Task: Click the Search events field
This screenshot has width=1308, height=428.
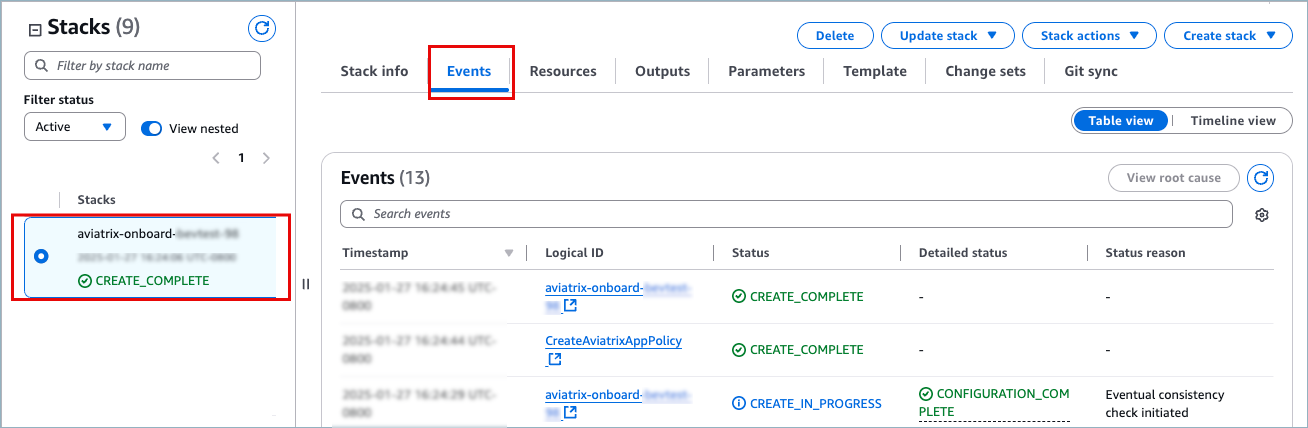Action: 786,214
